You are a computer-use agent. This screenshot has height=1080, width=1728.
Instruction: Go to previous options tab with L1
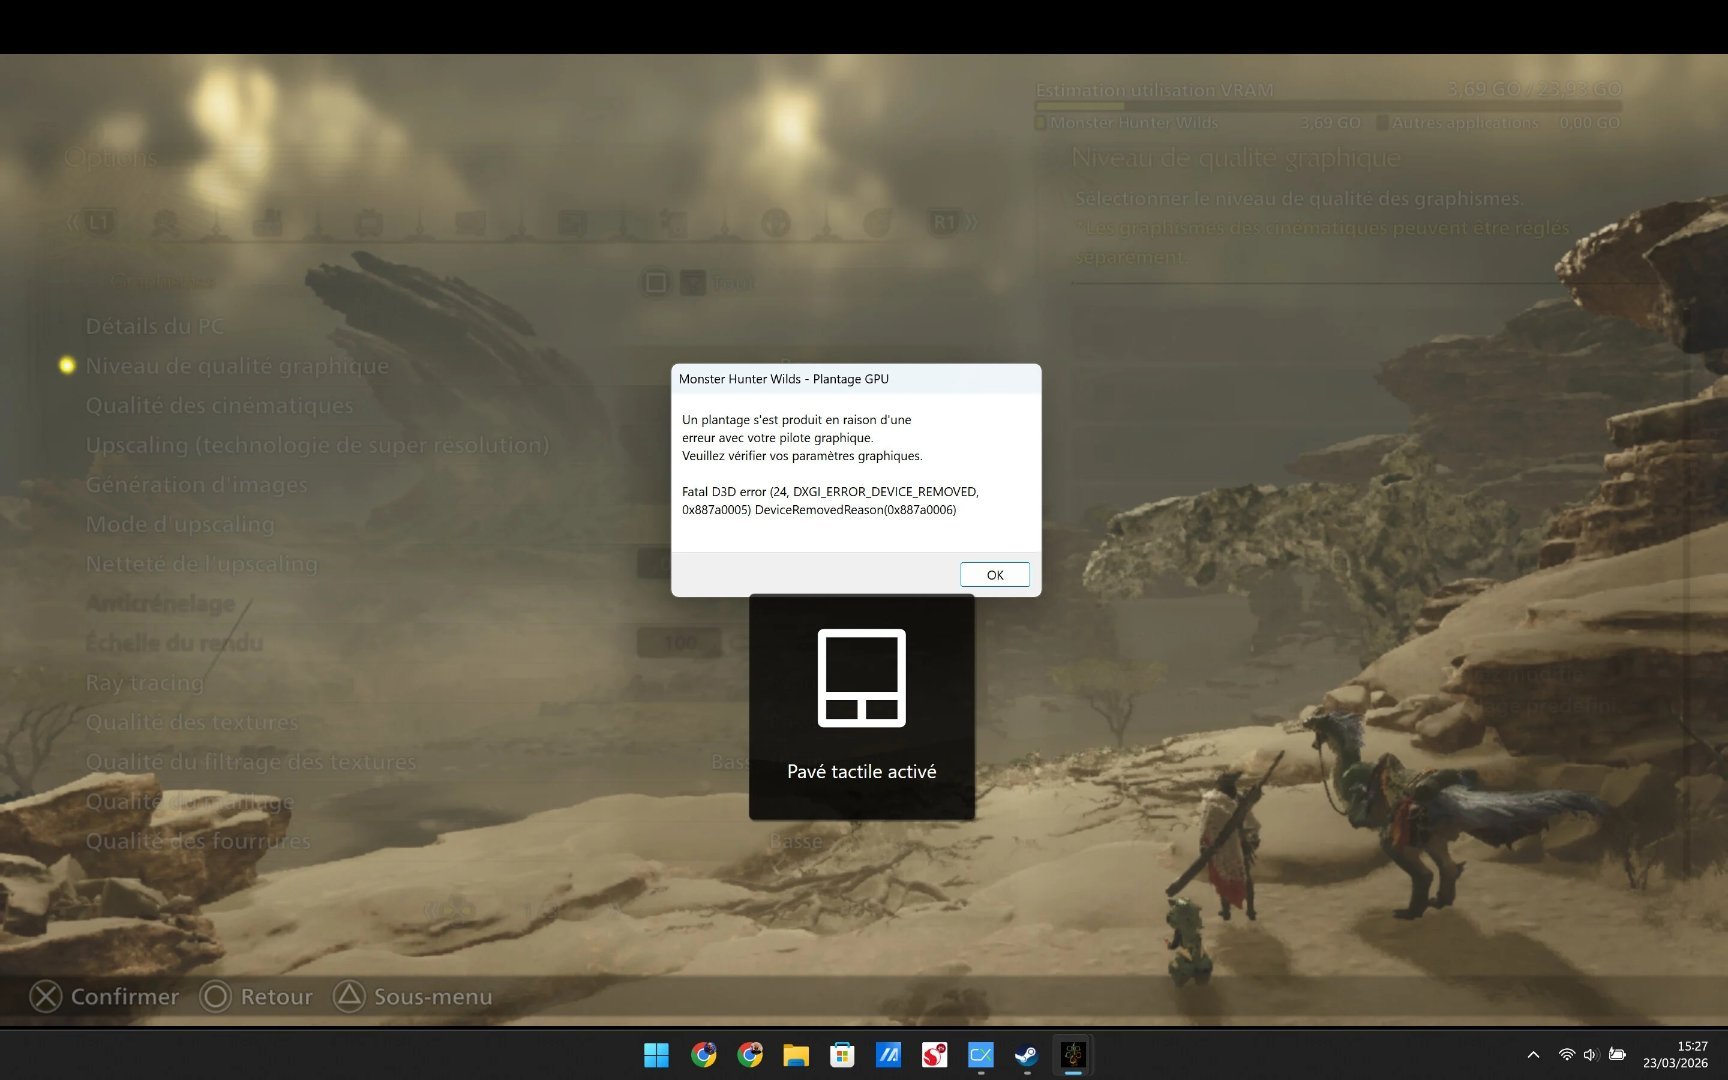[x=98, y=222]
